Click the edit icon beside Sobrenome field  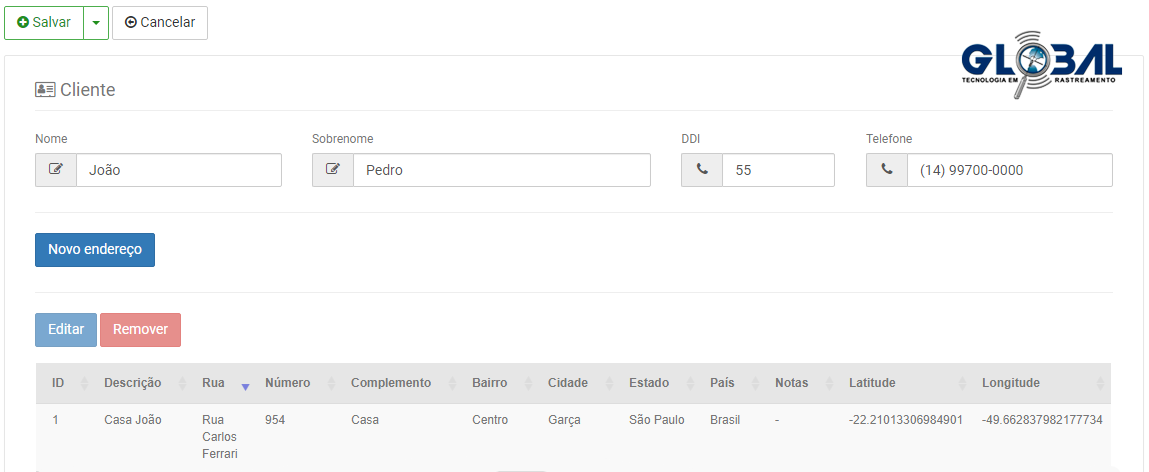(x=333, y=170)
